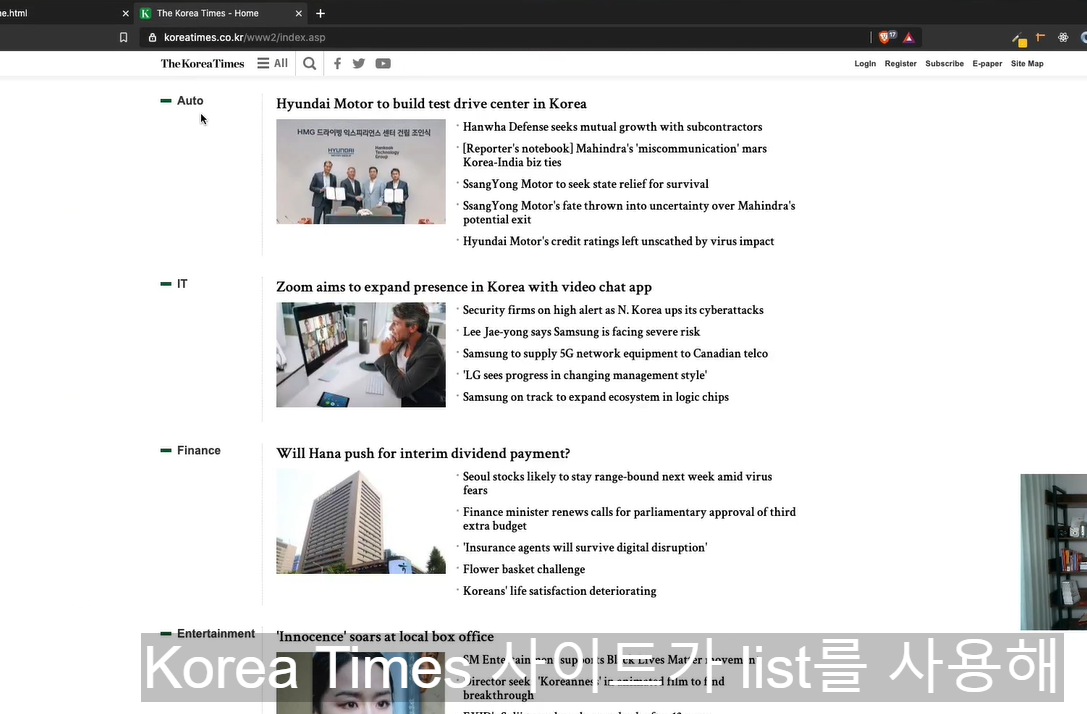Click The Korea Times logo
This screenshot has height=714, width=1087.
click(x=202, y=64)
